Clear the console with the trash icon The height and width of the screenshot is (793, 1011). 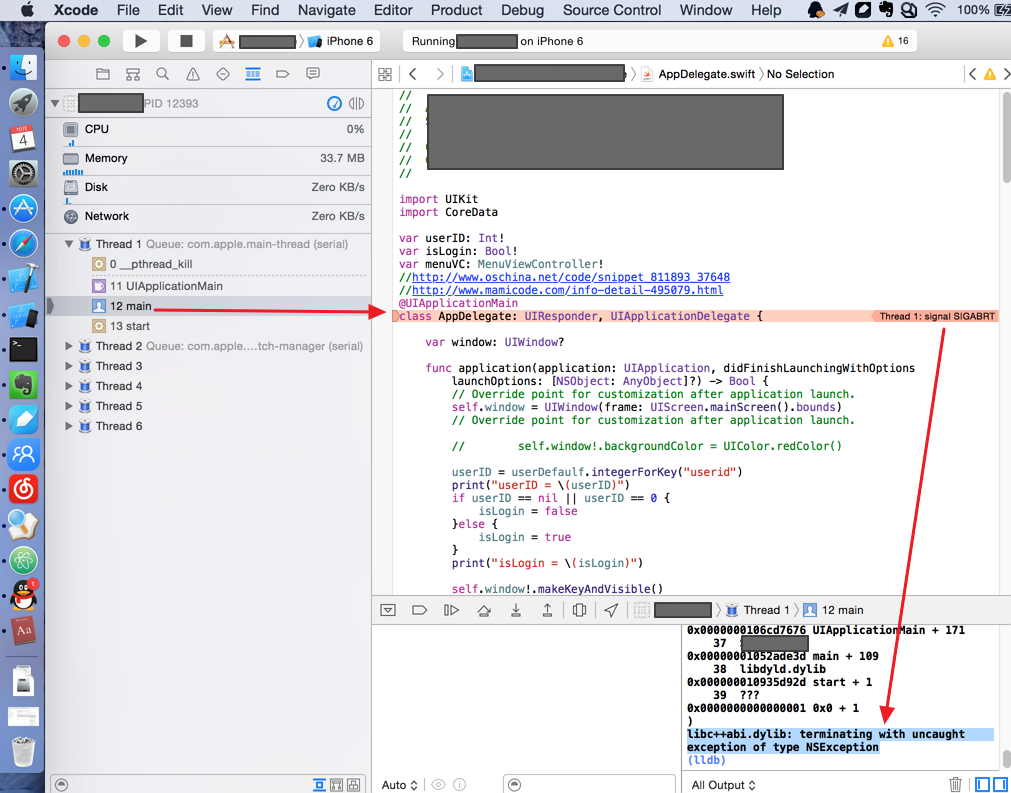tap(955, 785)
